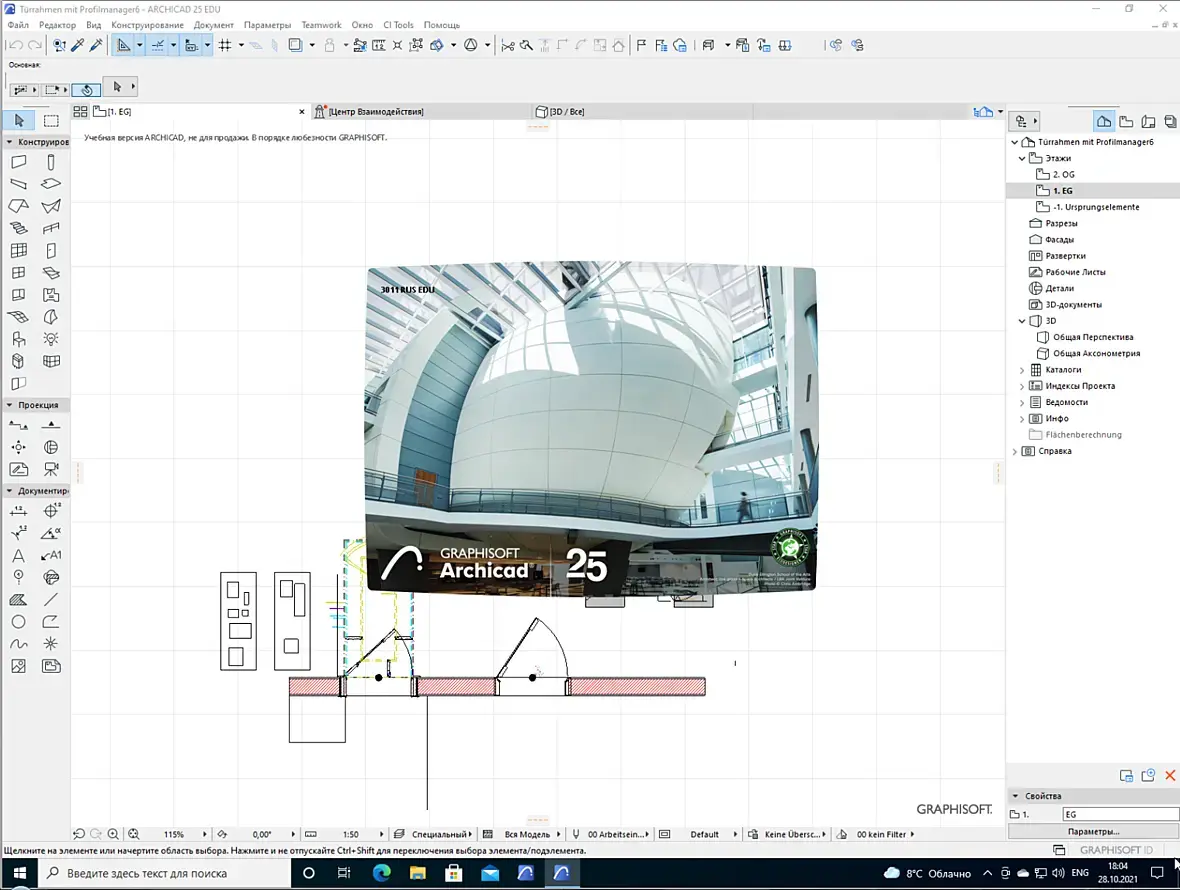Select the Window tool
The image size is (1180, 890).
(x=19, y=272)
